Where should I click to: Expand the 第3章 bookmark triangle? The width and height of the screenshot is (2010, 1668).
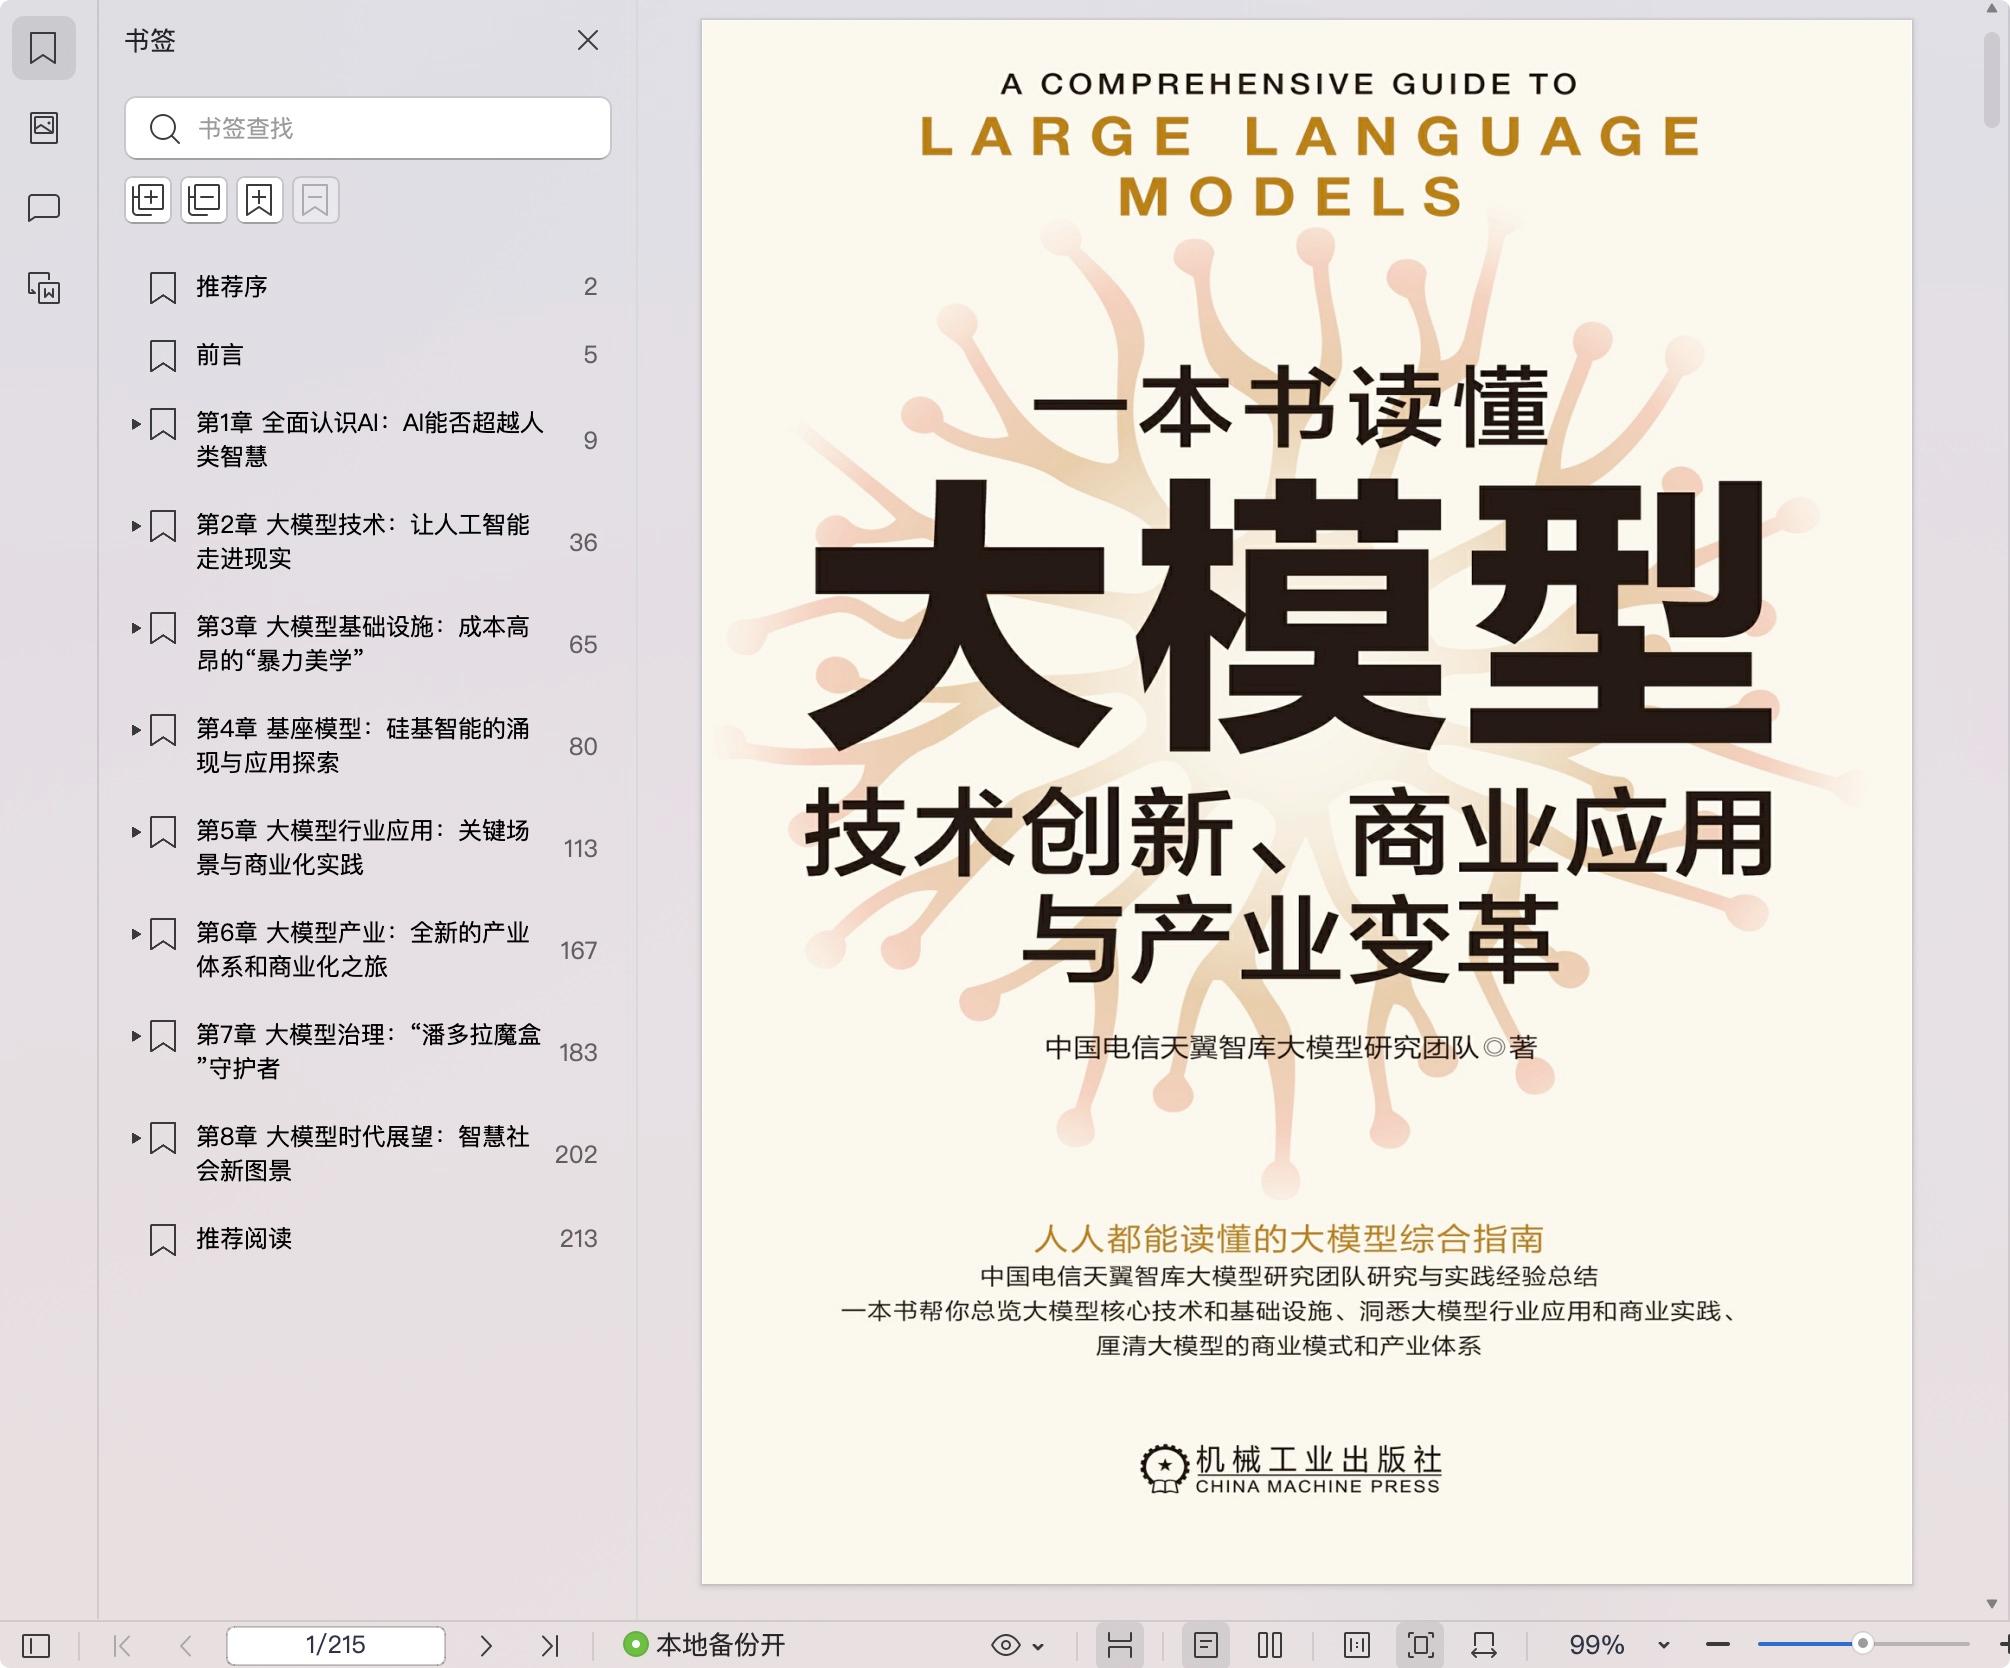coord(136,628)
